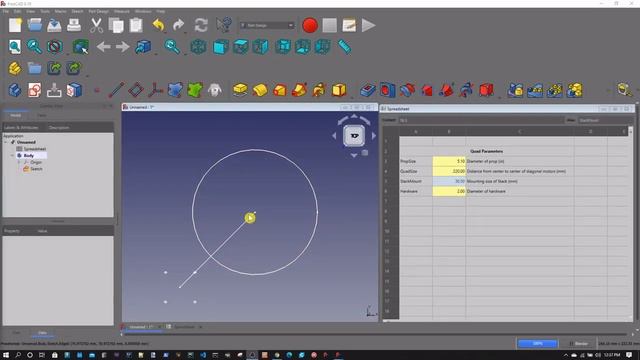Viewport: 640px width, 360px height.
Task: Switch to right view cube icon
Action: pos(260,47)
